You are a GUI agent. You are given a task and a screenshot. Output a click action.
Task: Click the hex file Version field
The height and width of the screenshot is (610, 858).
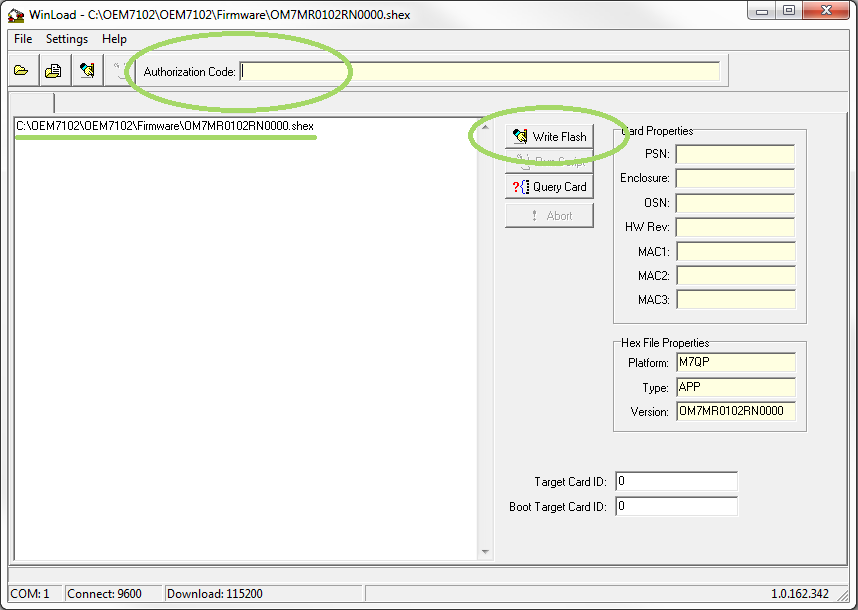pos(735,412)
